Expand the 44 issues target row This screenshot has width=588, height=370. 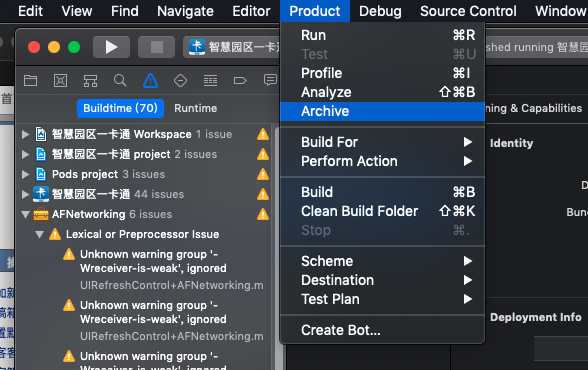click(x=25, y=194)
